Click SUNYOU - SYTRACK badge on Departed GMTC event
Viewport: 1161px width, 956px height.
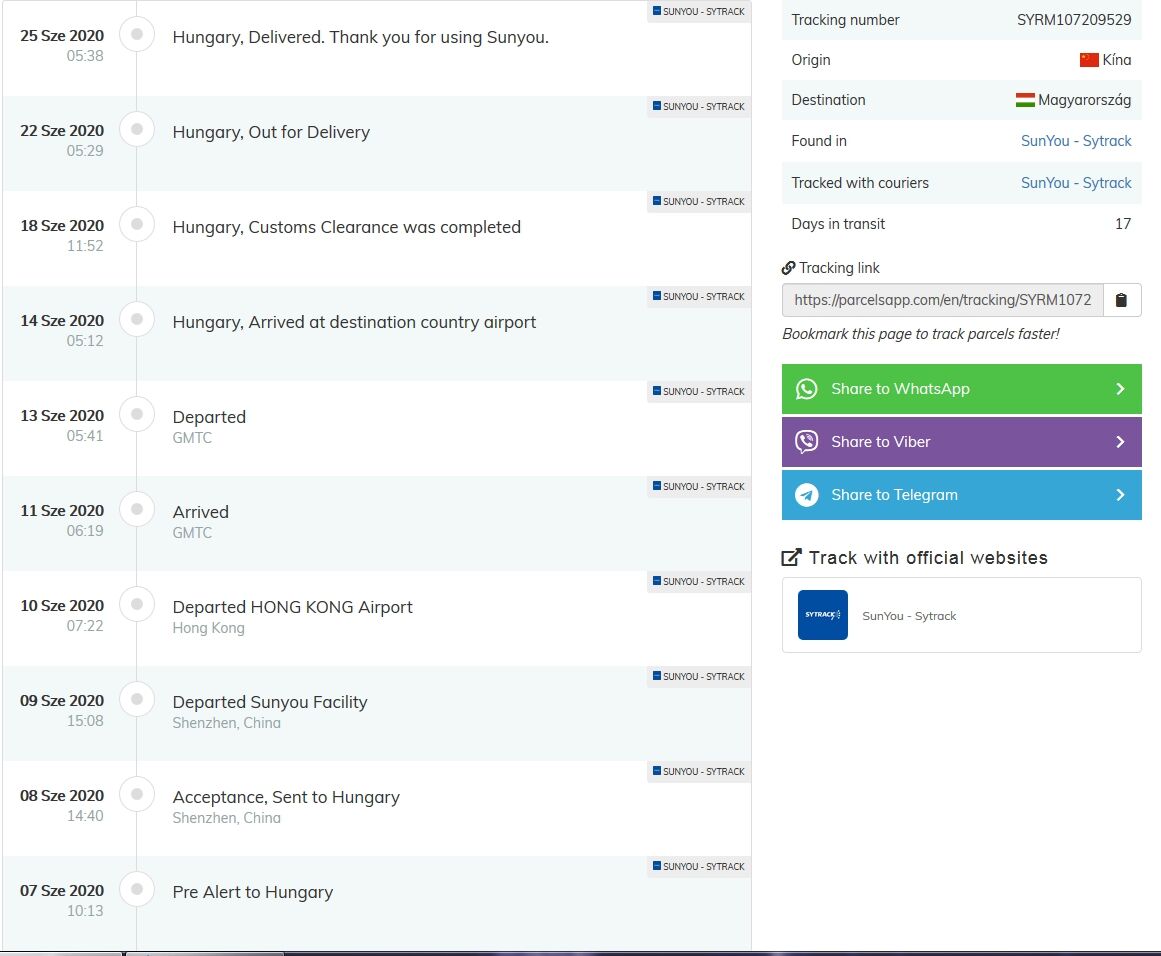pos(699,391)
